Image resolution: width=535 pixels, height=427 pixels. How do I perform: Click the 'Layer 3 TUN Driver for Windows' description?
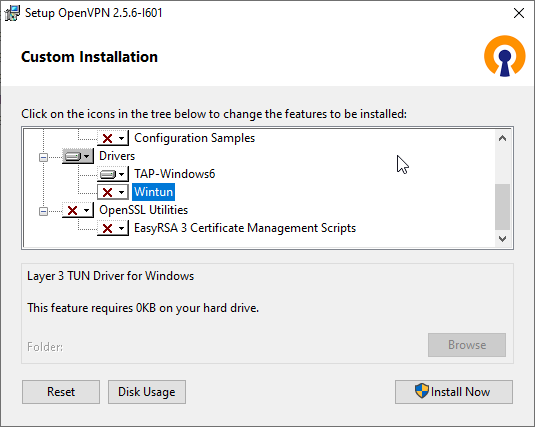111,276
